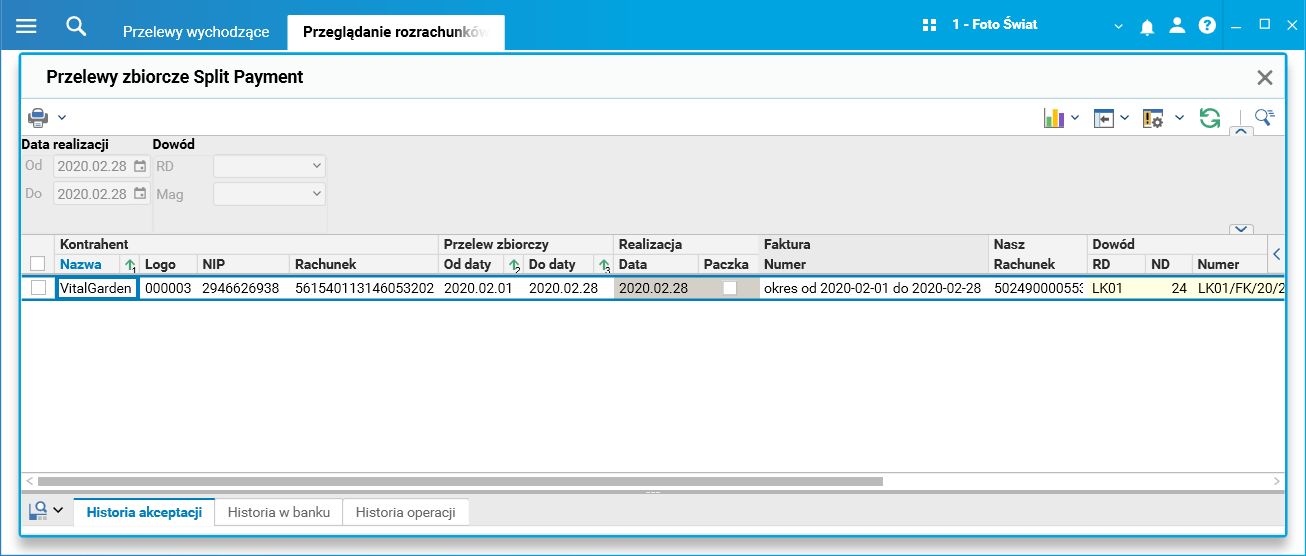Viewport: 1306px width, 556px height.
Task: Open the RD dropdown under Dowód
Action: pos(270,166)
